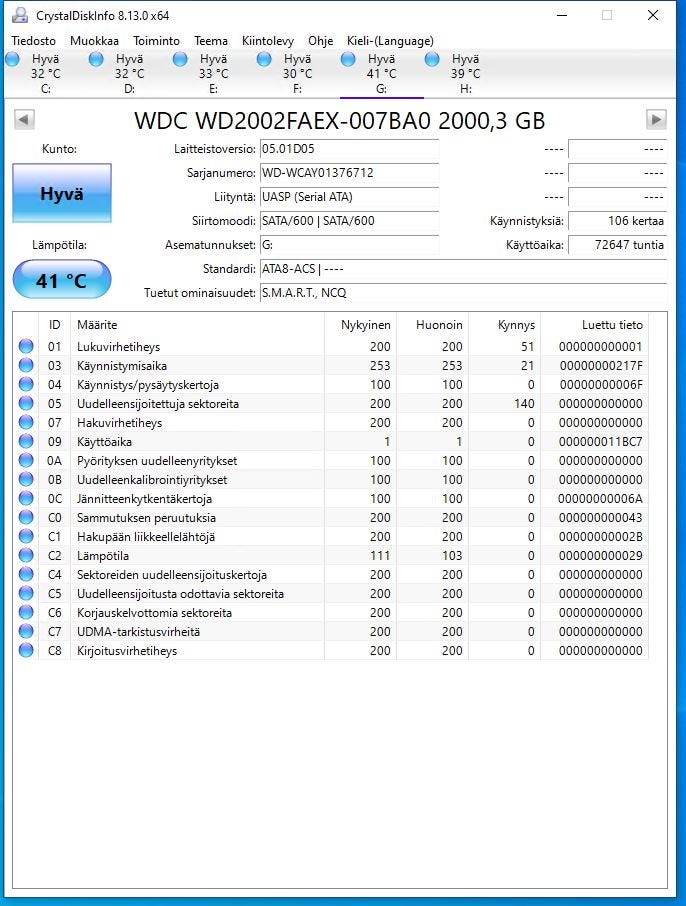The image size is (686, 906).
Task: Click the Sarjanumero field value
Action: (x=349, y=173)
